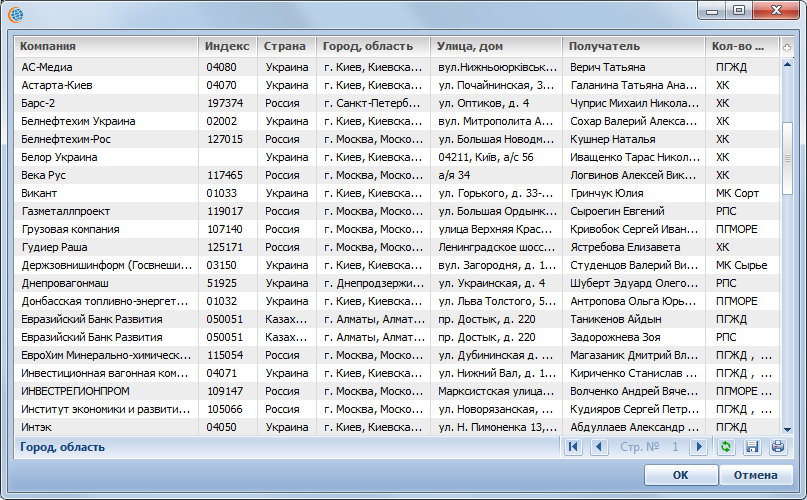Click city cell г. Санкт-Петерб...

[x=372, y=103]
